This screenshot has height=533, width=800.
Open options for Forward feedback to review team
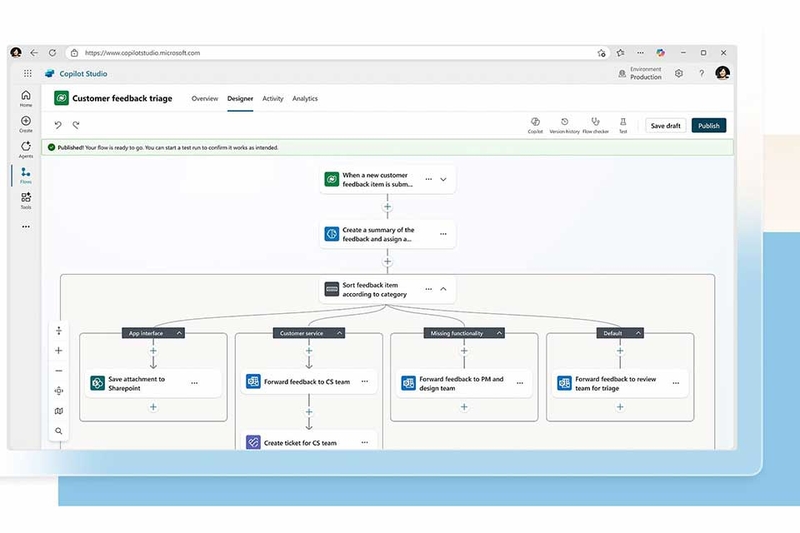676,383
